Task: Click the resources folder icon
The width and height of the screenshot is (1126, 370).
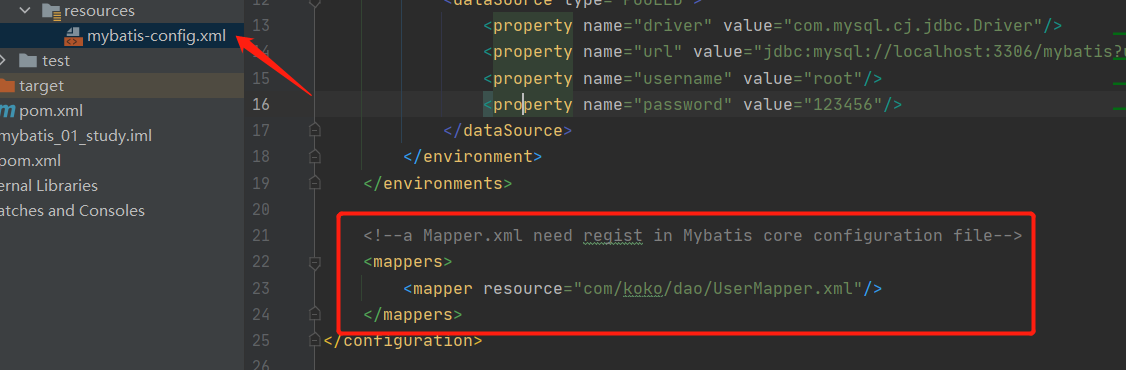Action: point(51,11)
